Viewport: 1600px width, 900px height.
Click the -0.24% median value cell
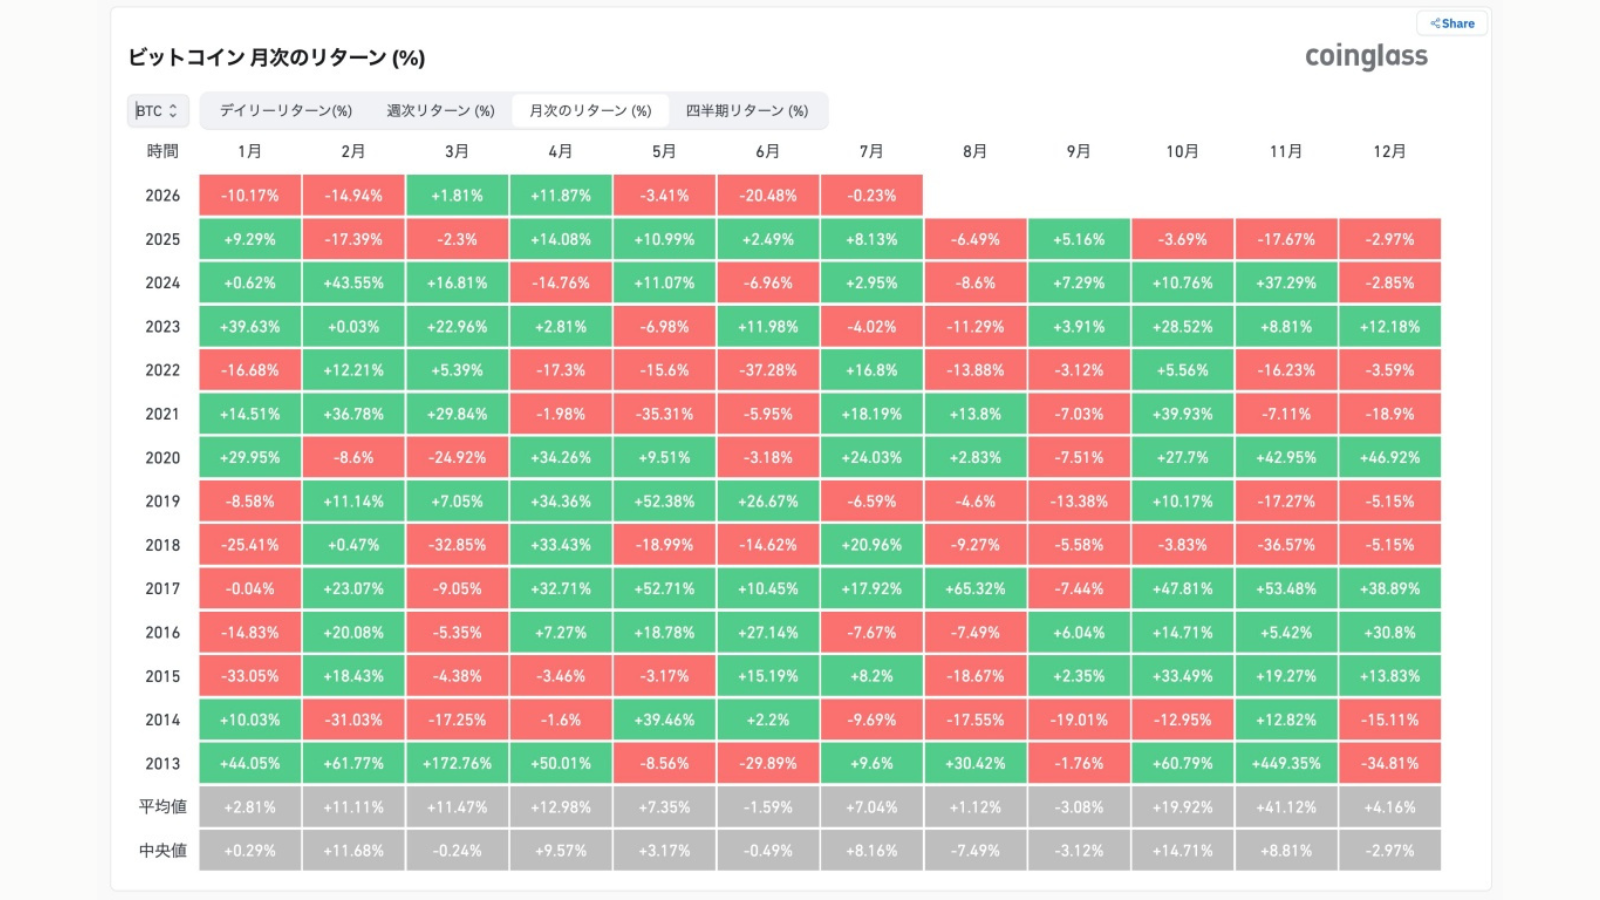click(x=457, y=851)
